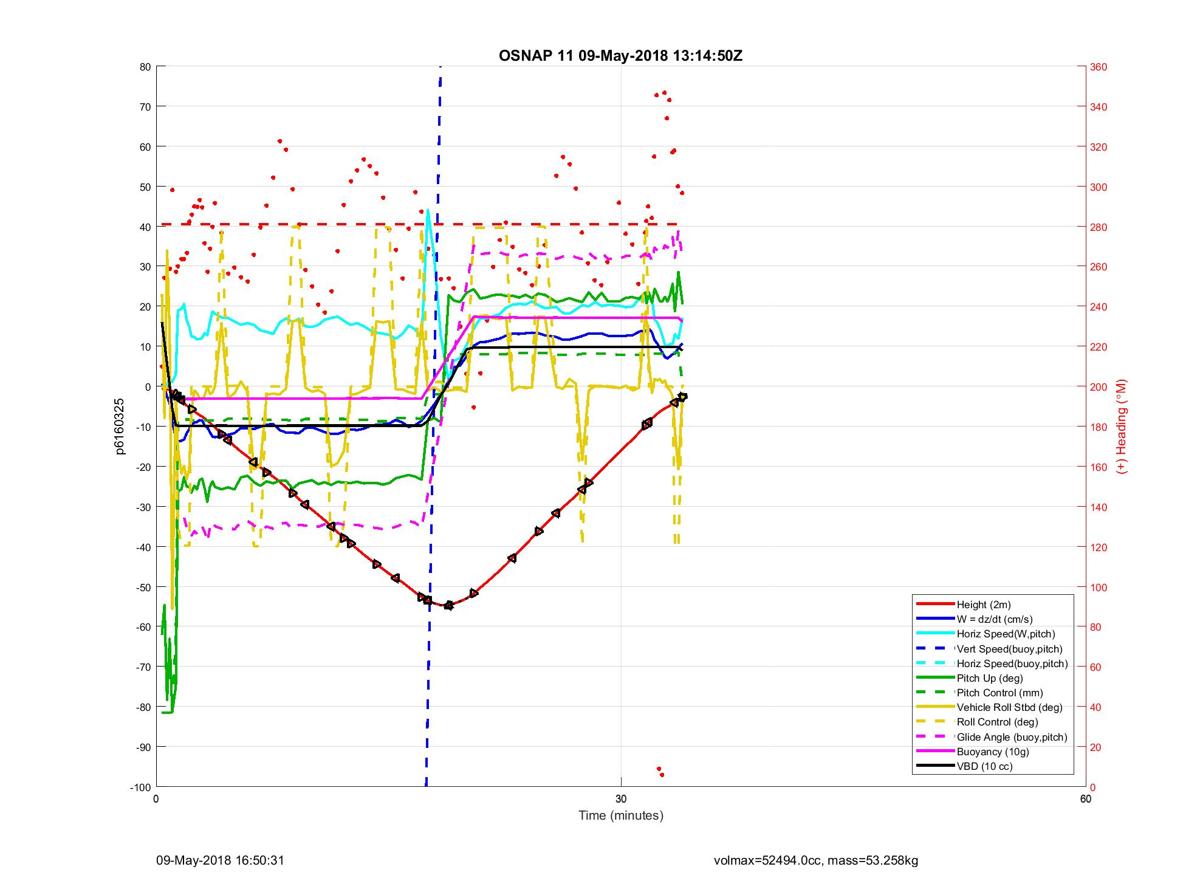Click right heading axis tick '200'
The image size is (1200, 885).
tap(1099, 387)
